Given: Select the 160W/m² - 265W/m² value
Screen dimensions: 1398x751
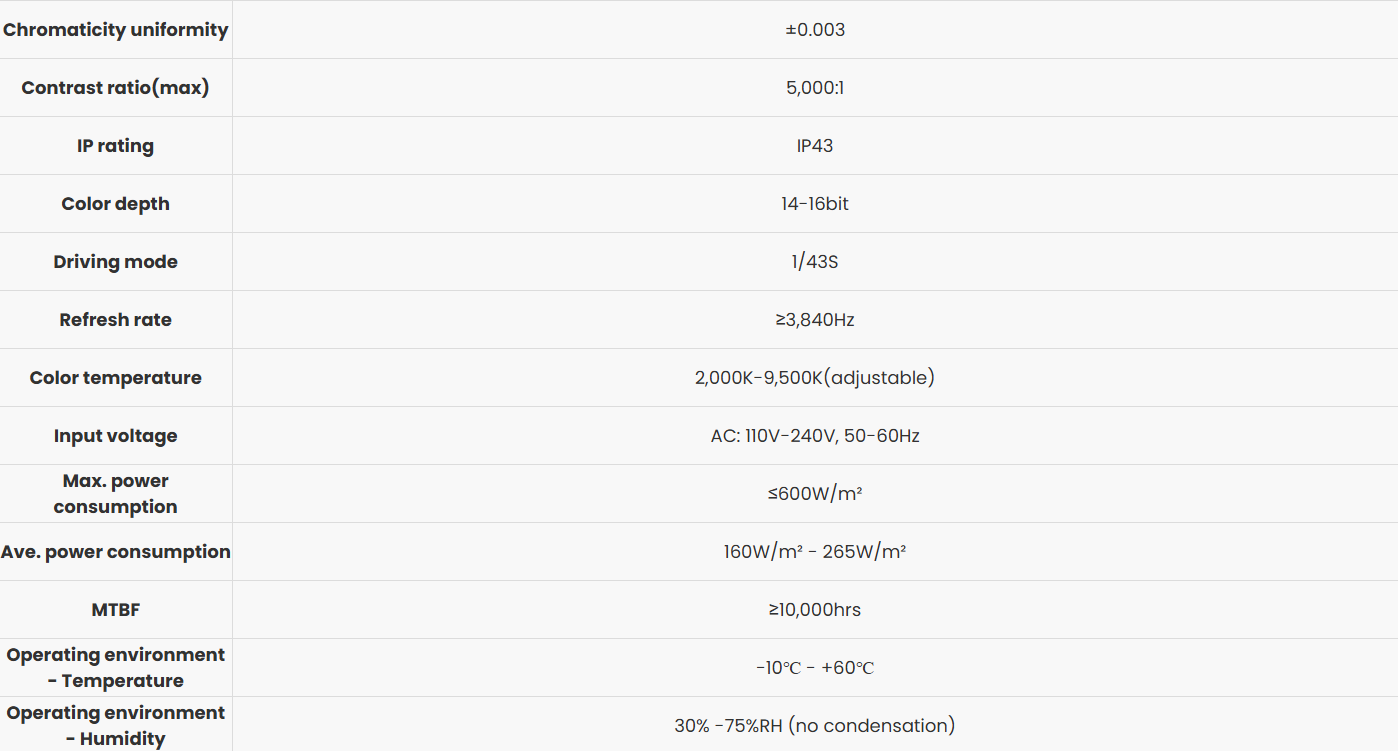Looking at the screenshot, I should click(815, 552).
